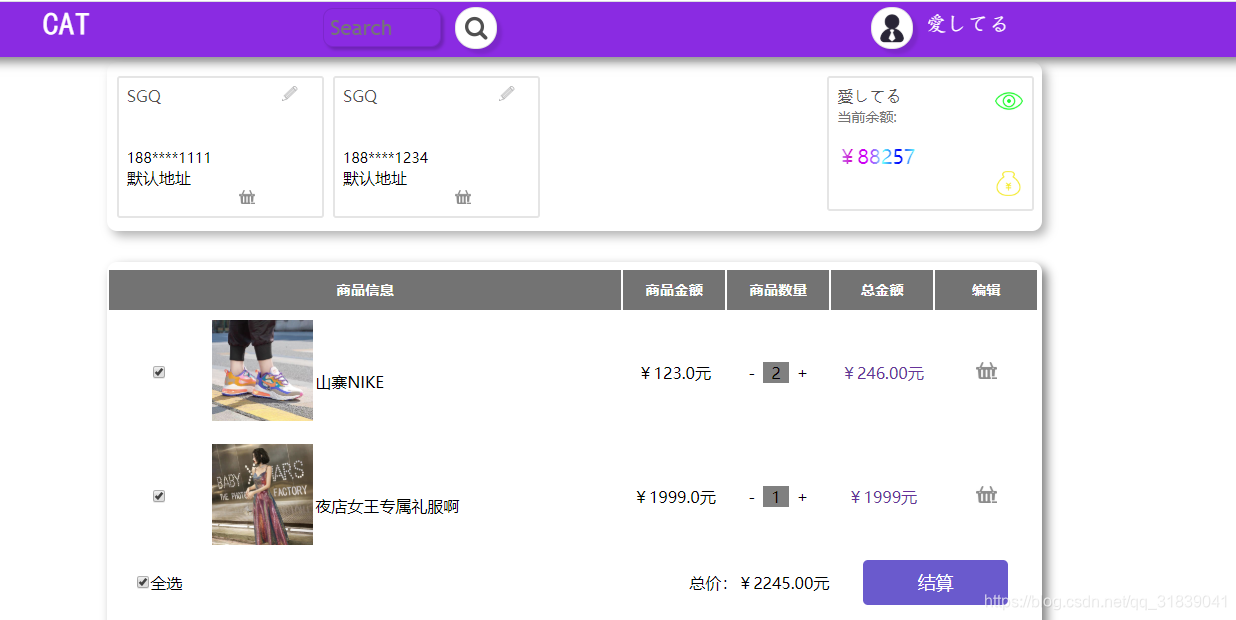Screen dimensions: 1236x620
Task: Click the yellow money bag recharge icon
Action: 1008,183
